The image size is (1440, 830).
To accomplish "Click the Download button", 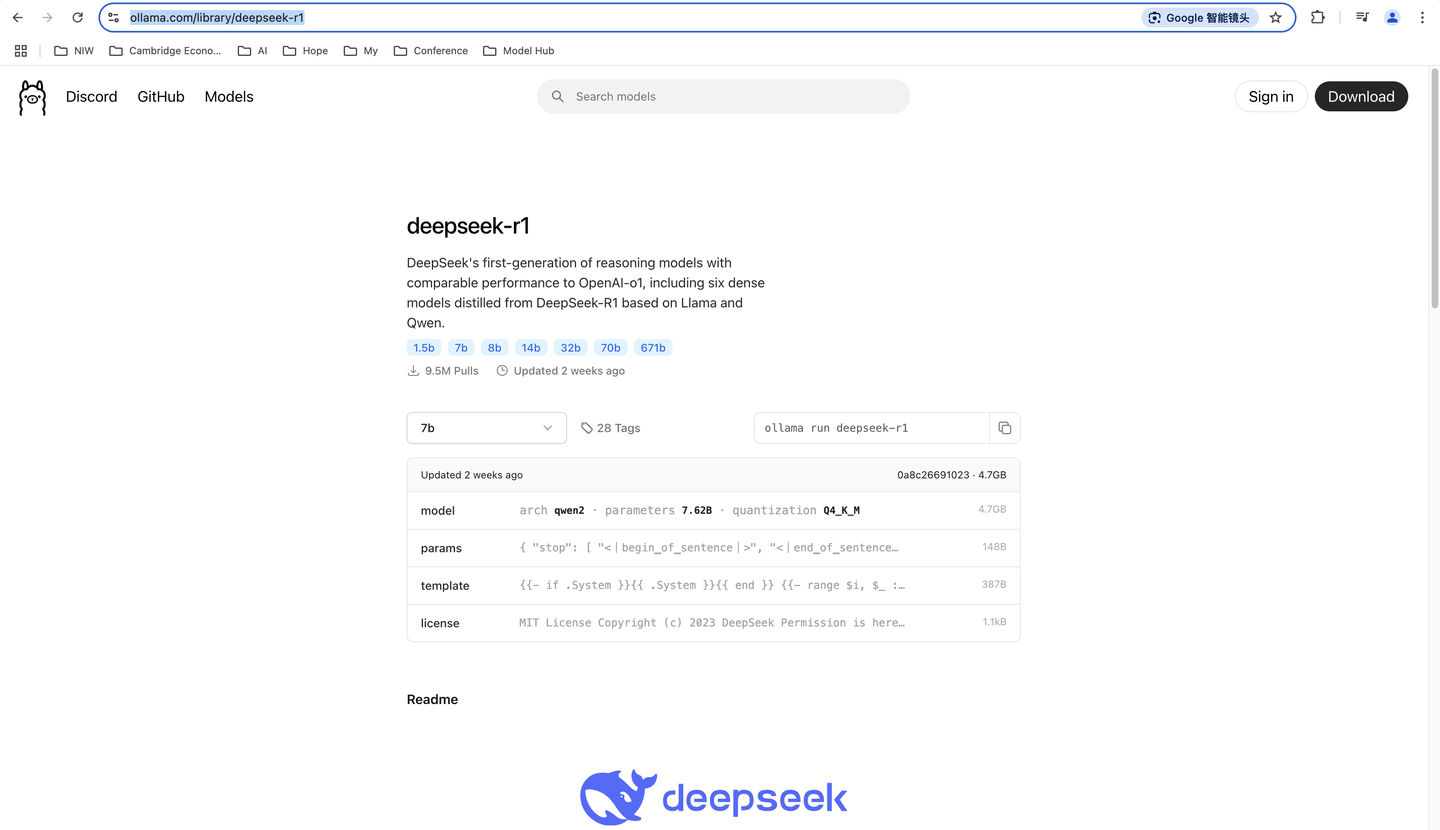I will point(1361,97).
